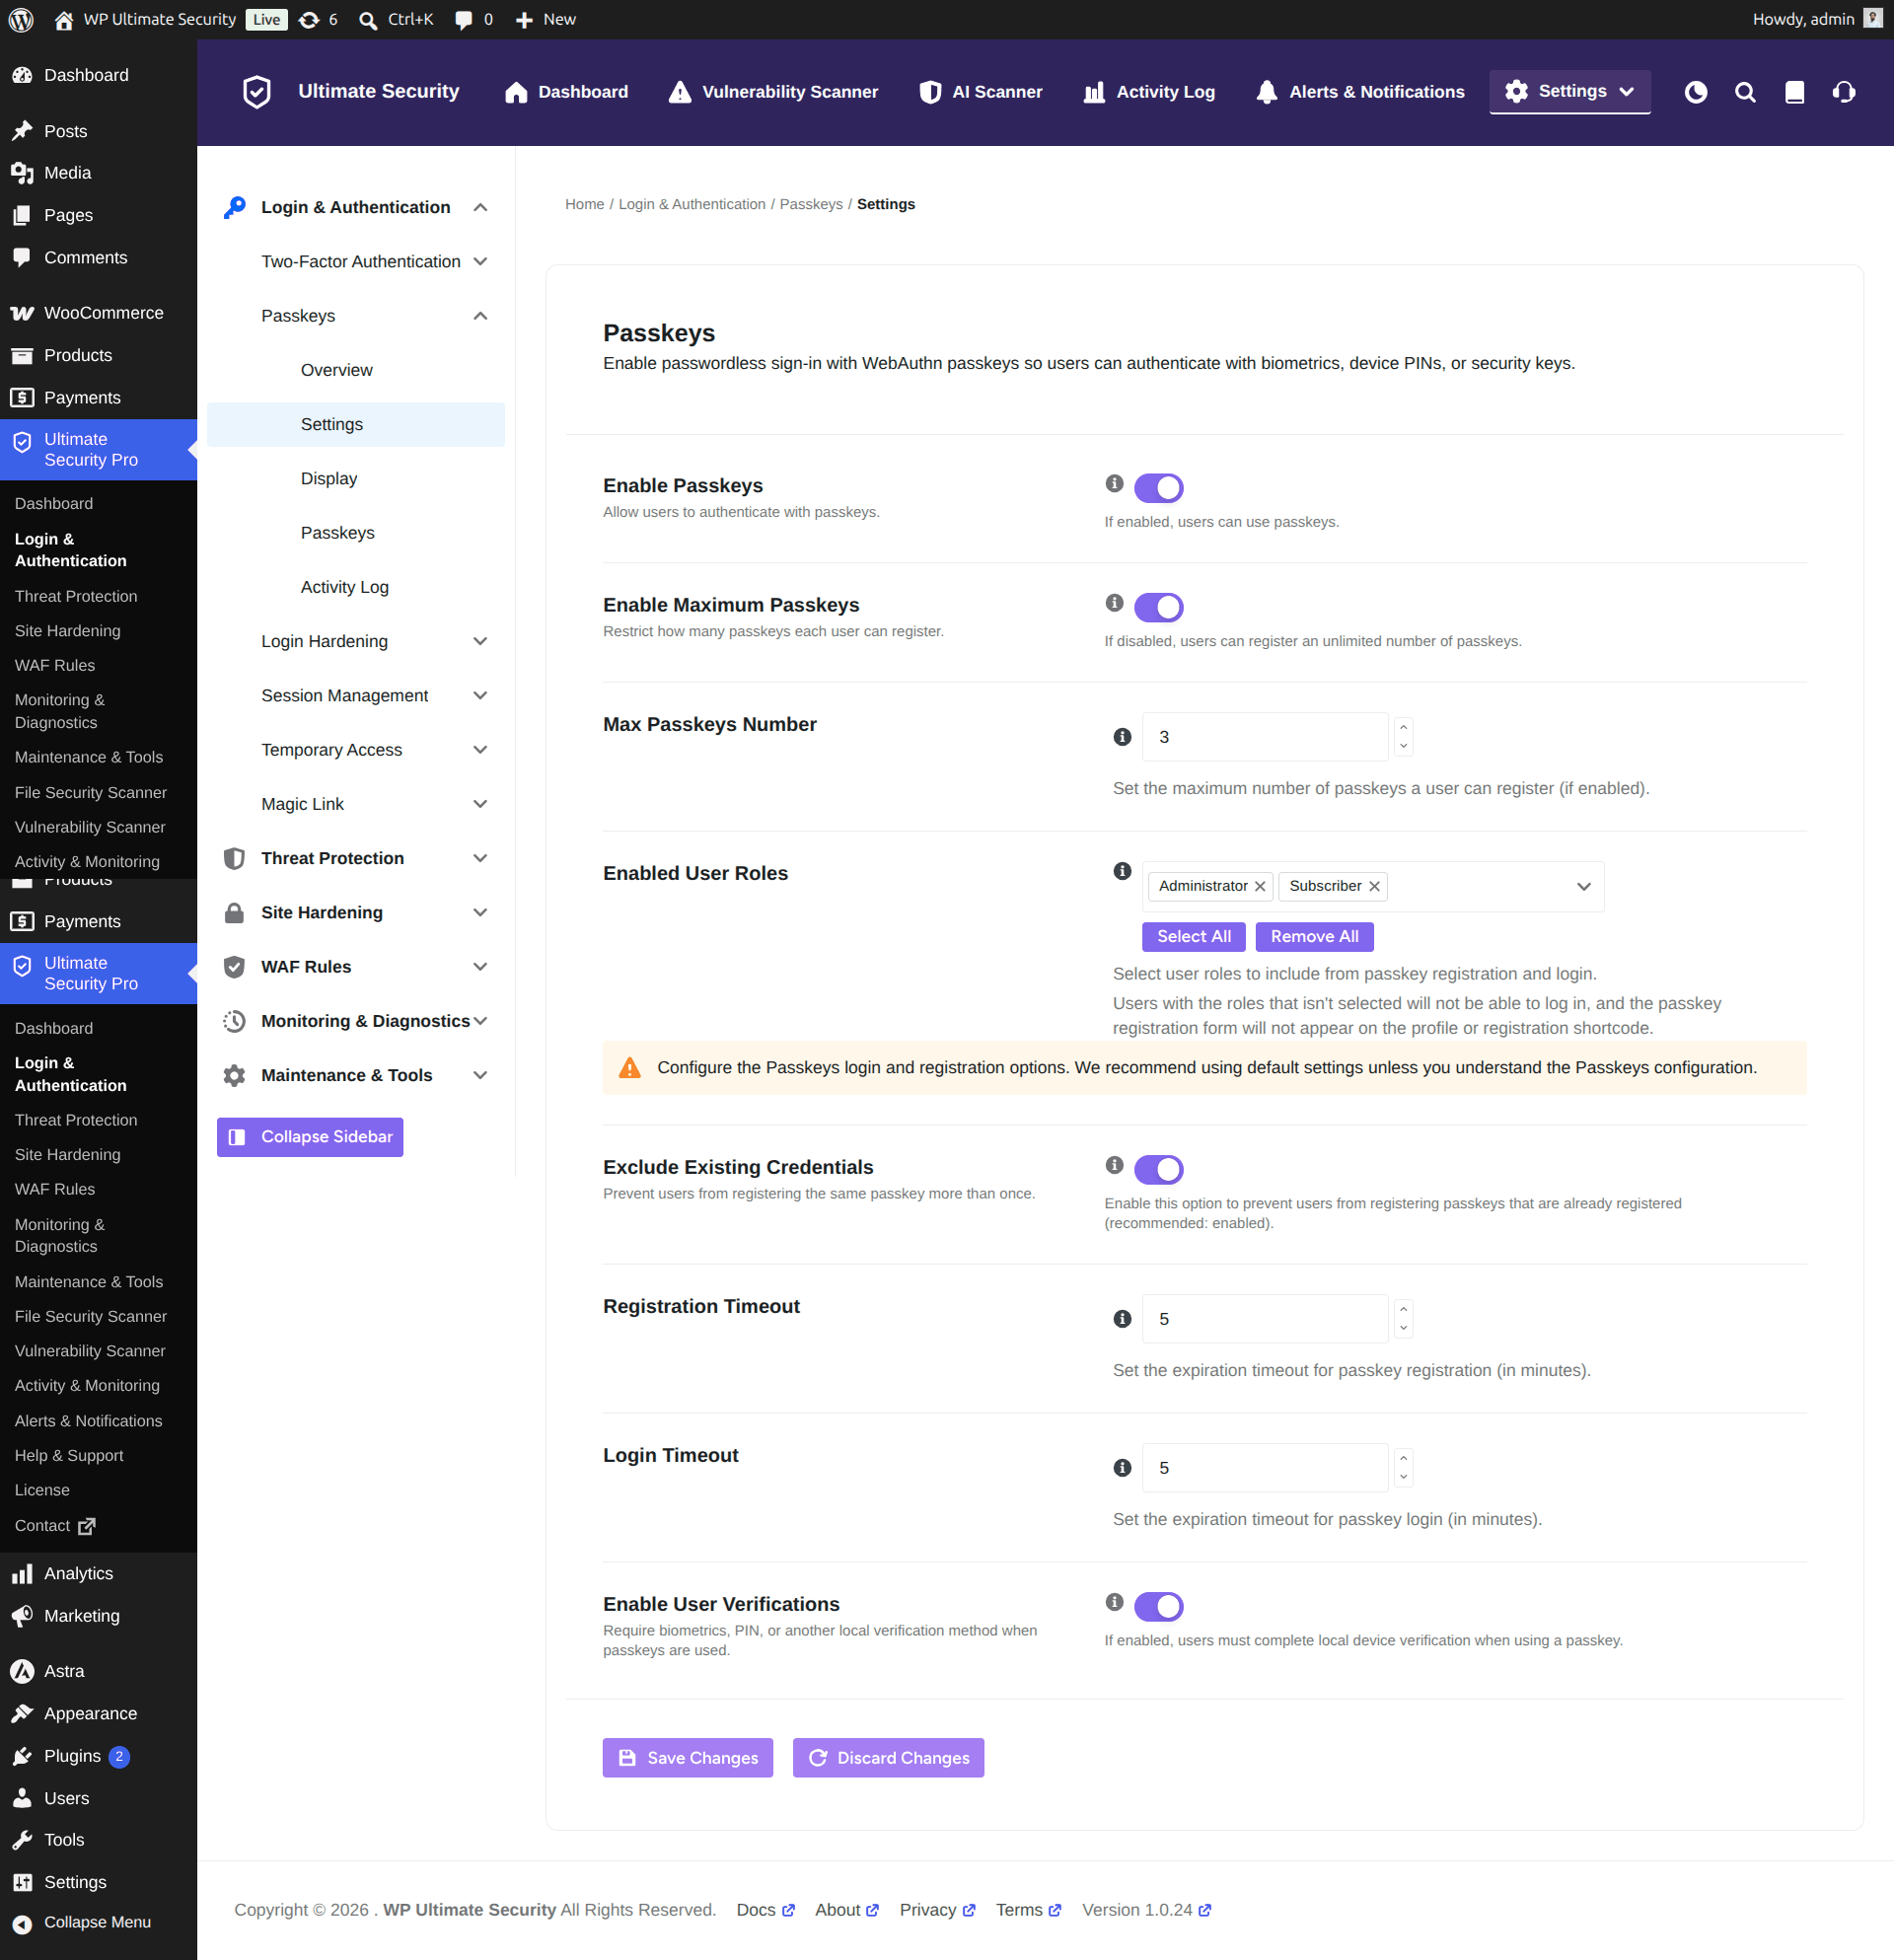This screenshot has height=1960, width=1894.
Task: Click Remove All roles button
Action: coord(1314,936)
